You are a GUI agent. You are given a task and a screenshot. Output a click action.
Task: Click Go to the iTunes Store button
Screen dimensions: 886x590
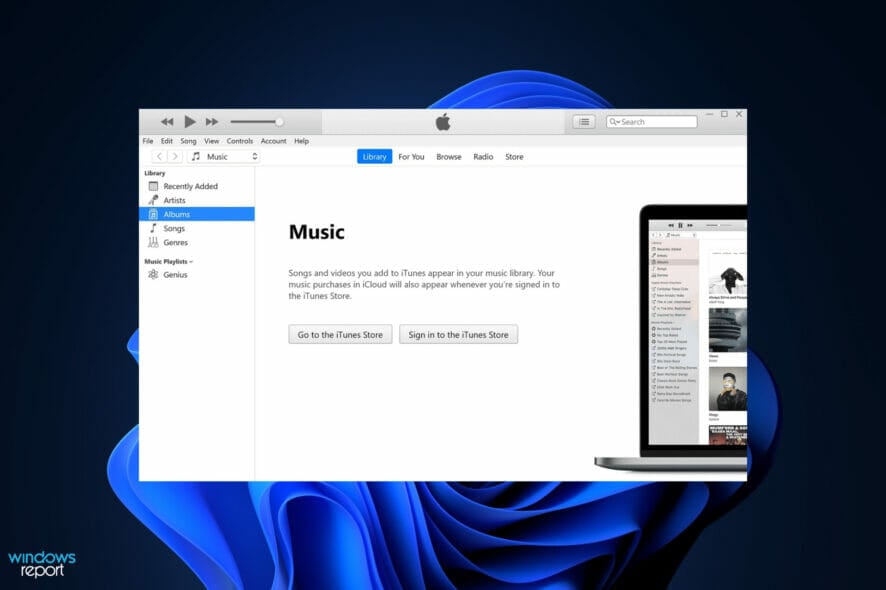coord(340,335)
